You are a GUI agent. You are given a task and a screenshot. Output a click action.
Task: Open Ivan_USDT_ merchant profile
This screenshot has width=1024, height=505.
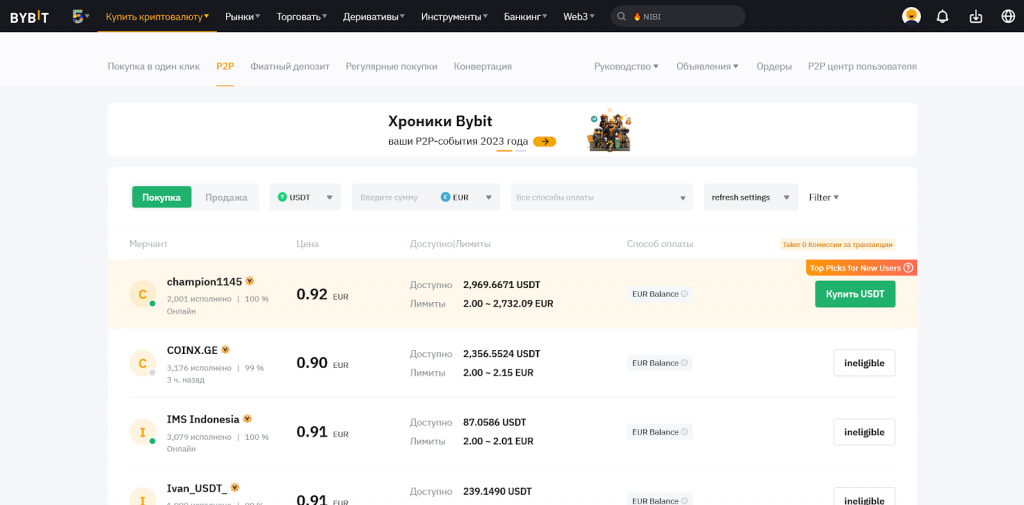197,488
